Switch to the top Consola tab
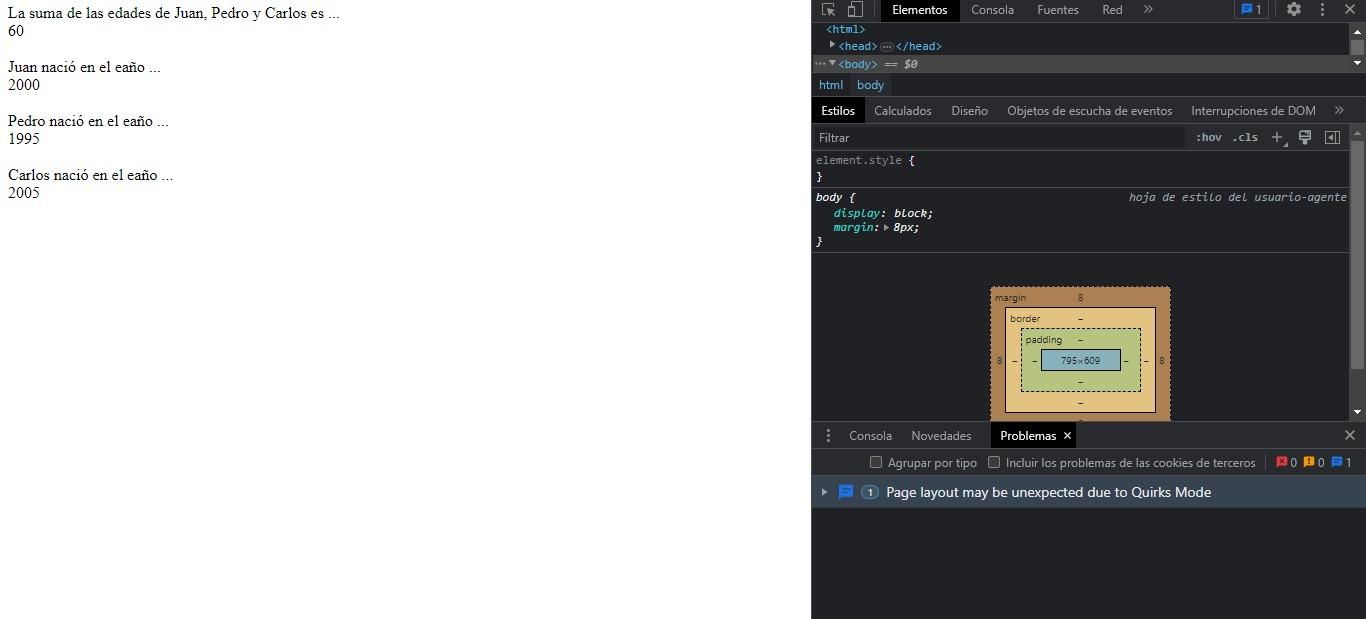The image size is (1366, 619). [992, 10]
